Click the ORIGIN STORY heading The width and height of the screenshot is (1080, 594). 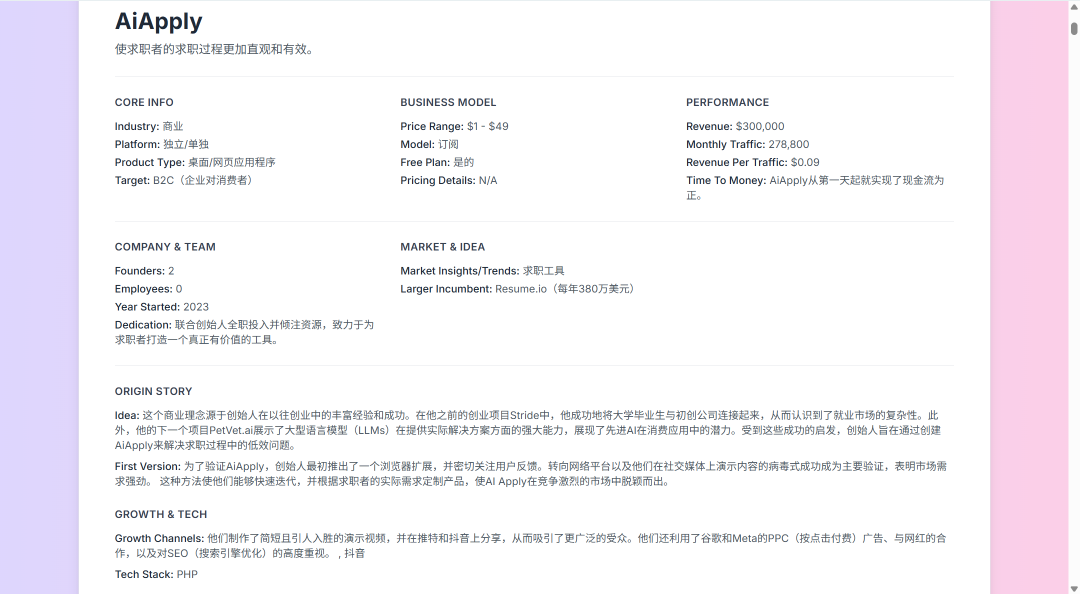(154, 391)
